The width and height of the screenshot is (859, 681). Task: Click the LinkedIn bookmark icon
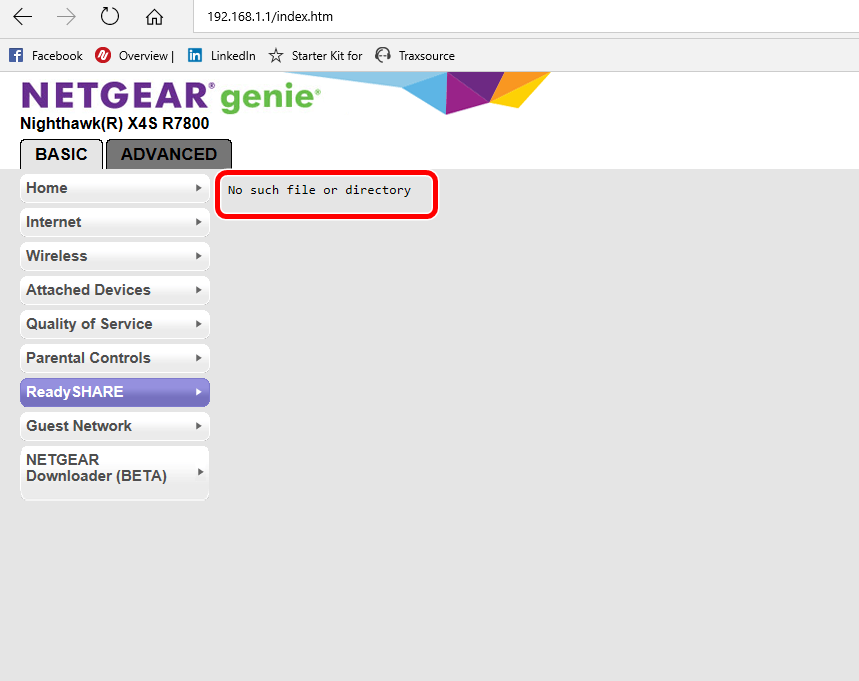coord(194,55)
